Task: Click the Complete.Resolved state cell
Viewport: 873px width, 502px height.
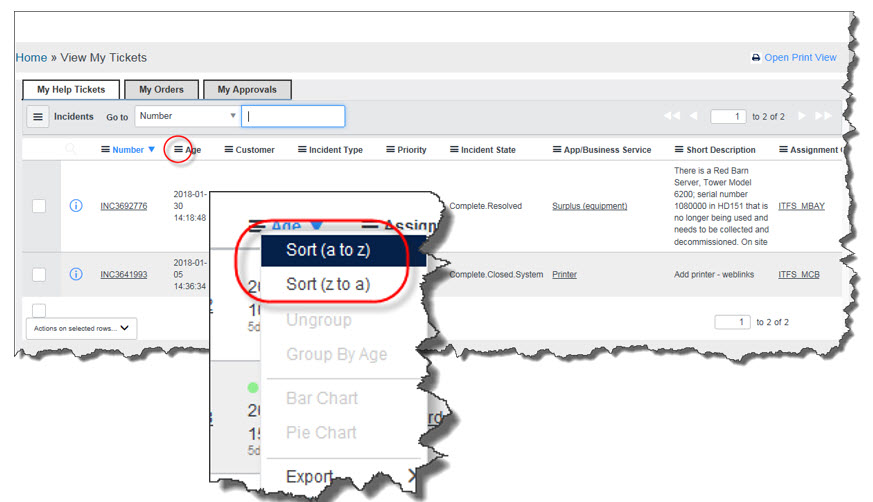Action: click(485, 206)
